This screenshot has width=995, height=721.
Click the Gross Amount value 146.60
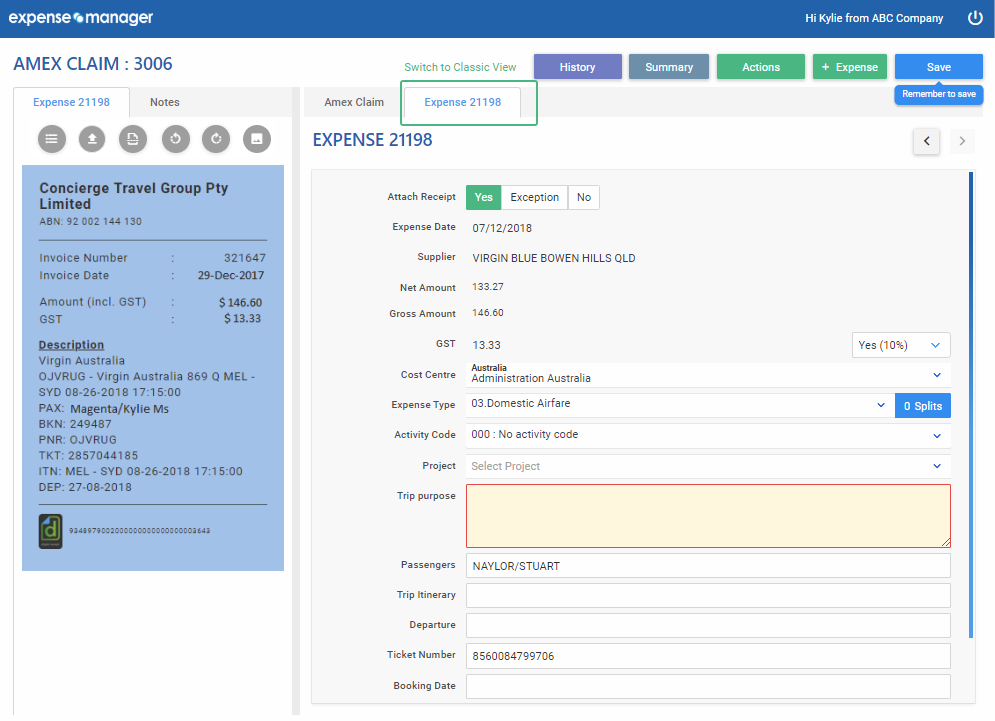point(487,313)
